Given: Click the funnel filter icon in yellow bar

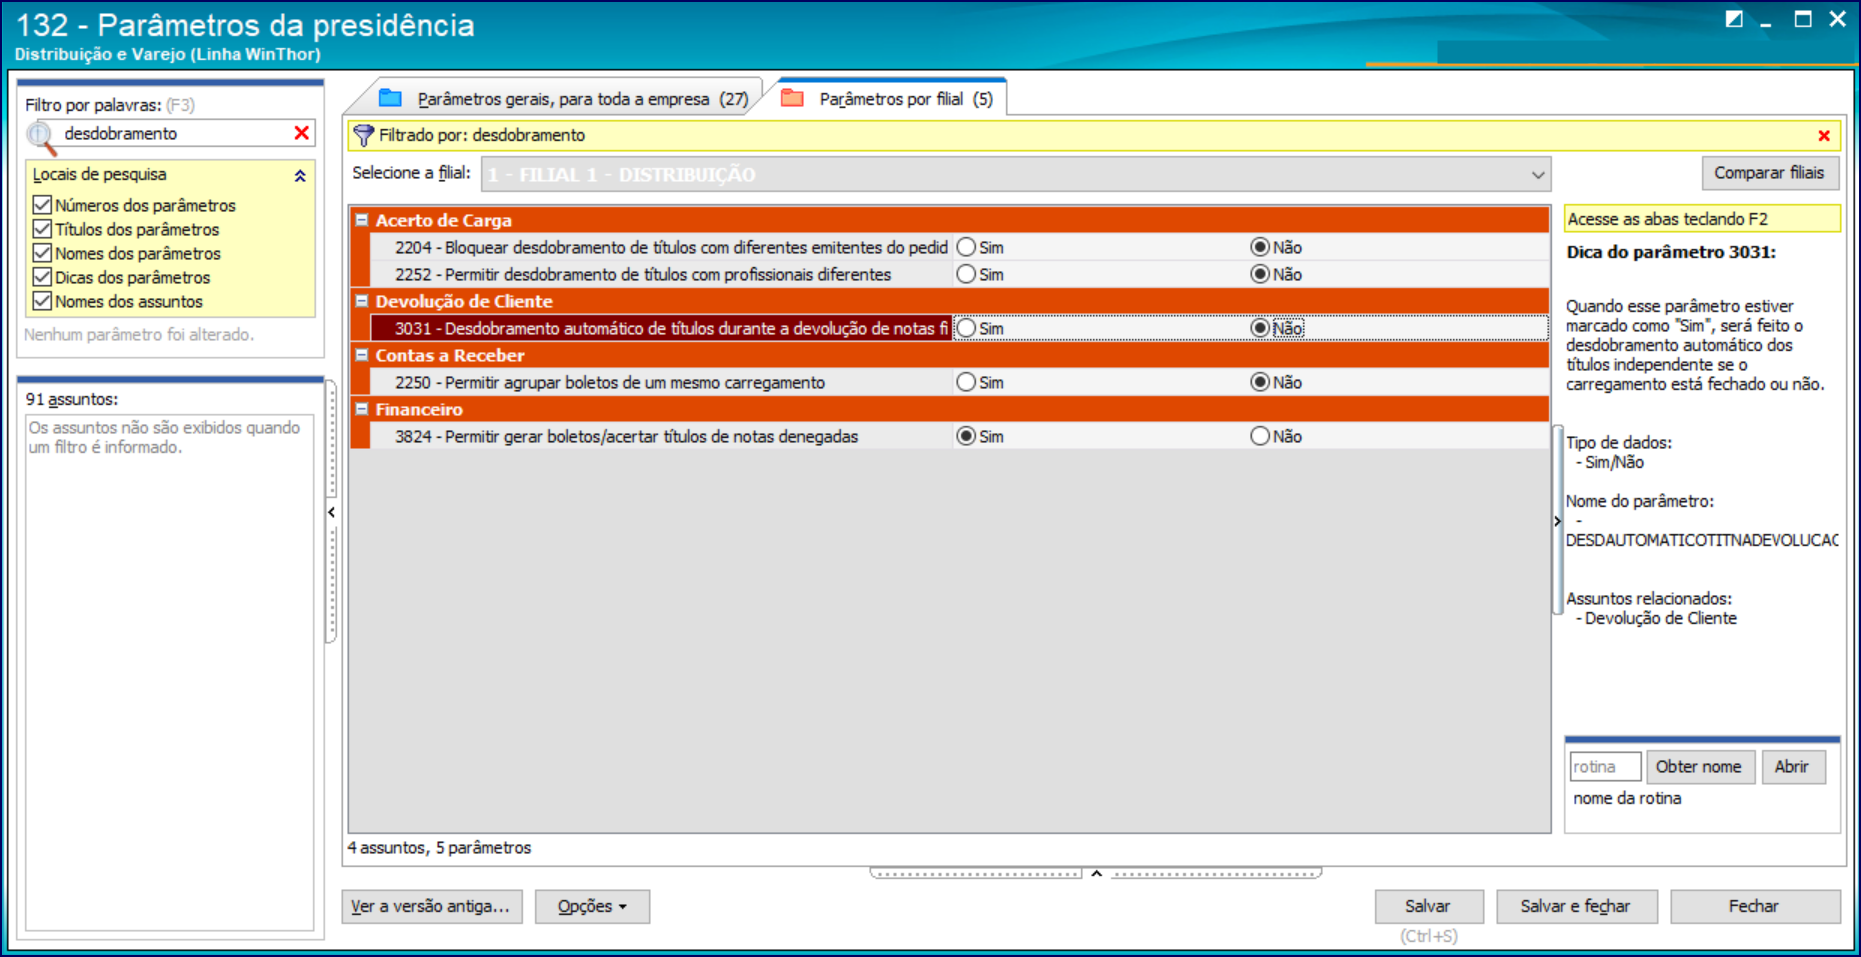Looking at the screenshot, I should click(364, 136).
